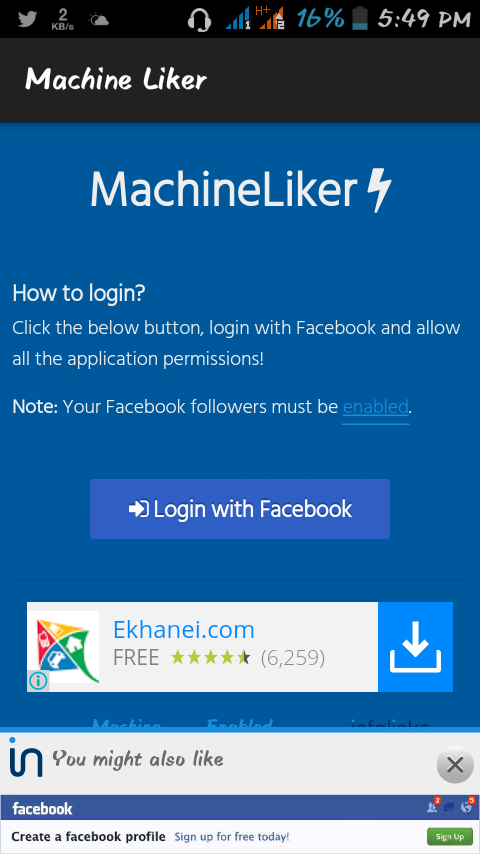480x854 pixels.
Task: Click 'Sign up for free today!' text
Action: (232, 837)
